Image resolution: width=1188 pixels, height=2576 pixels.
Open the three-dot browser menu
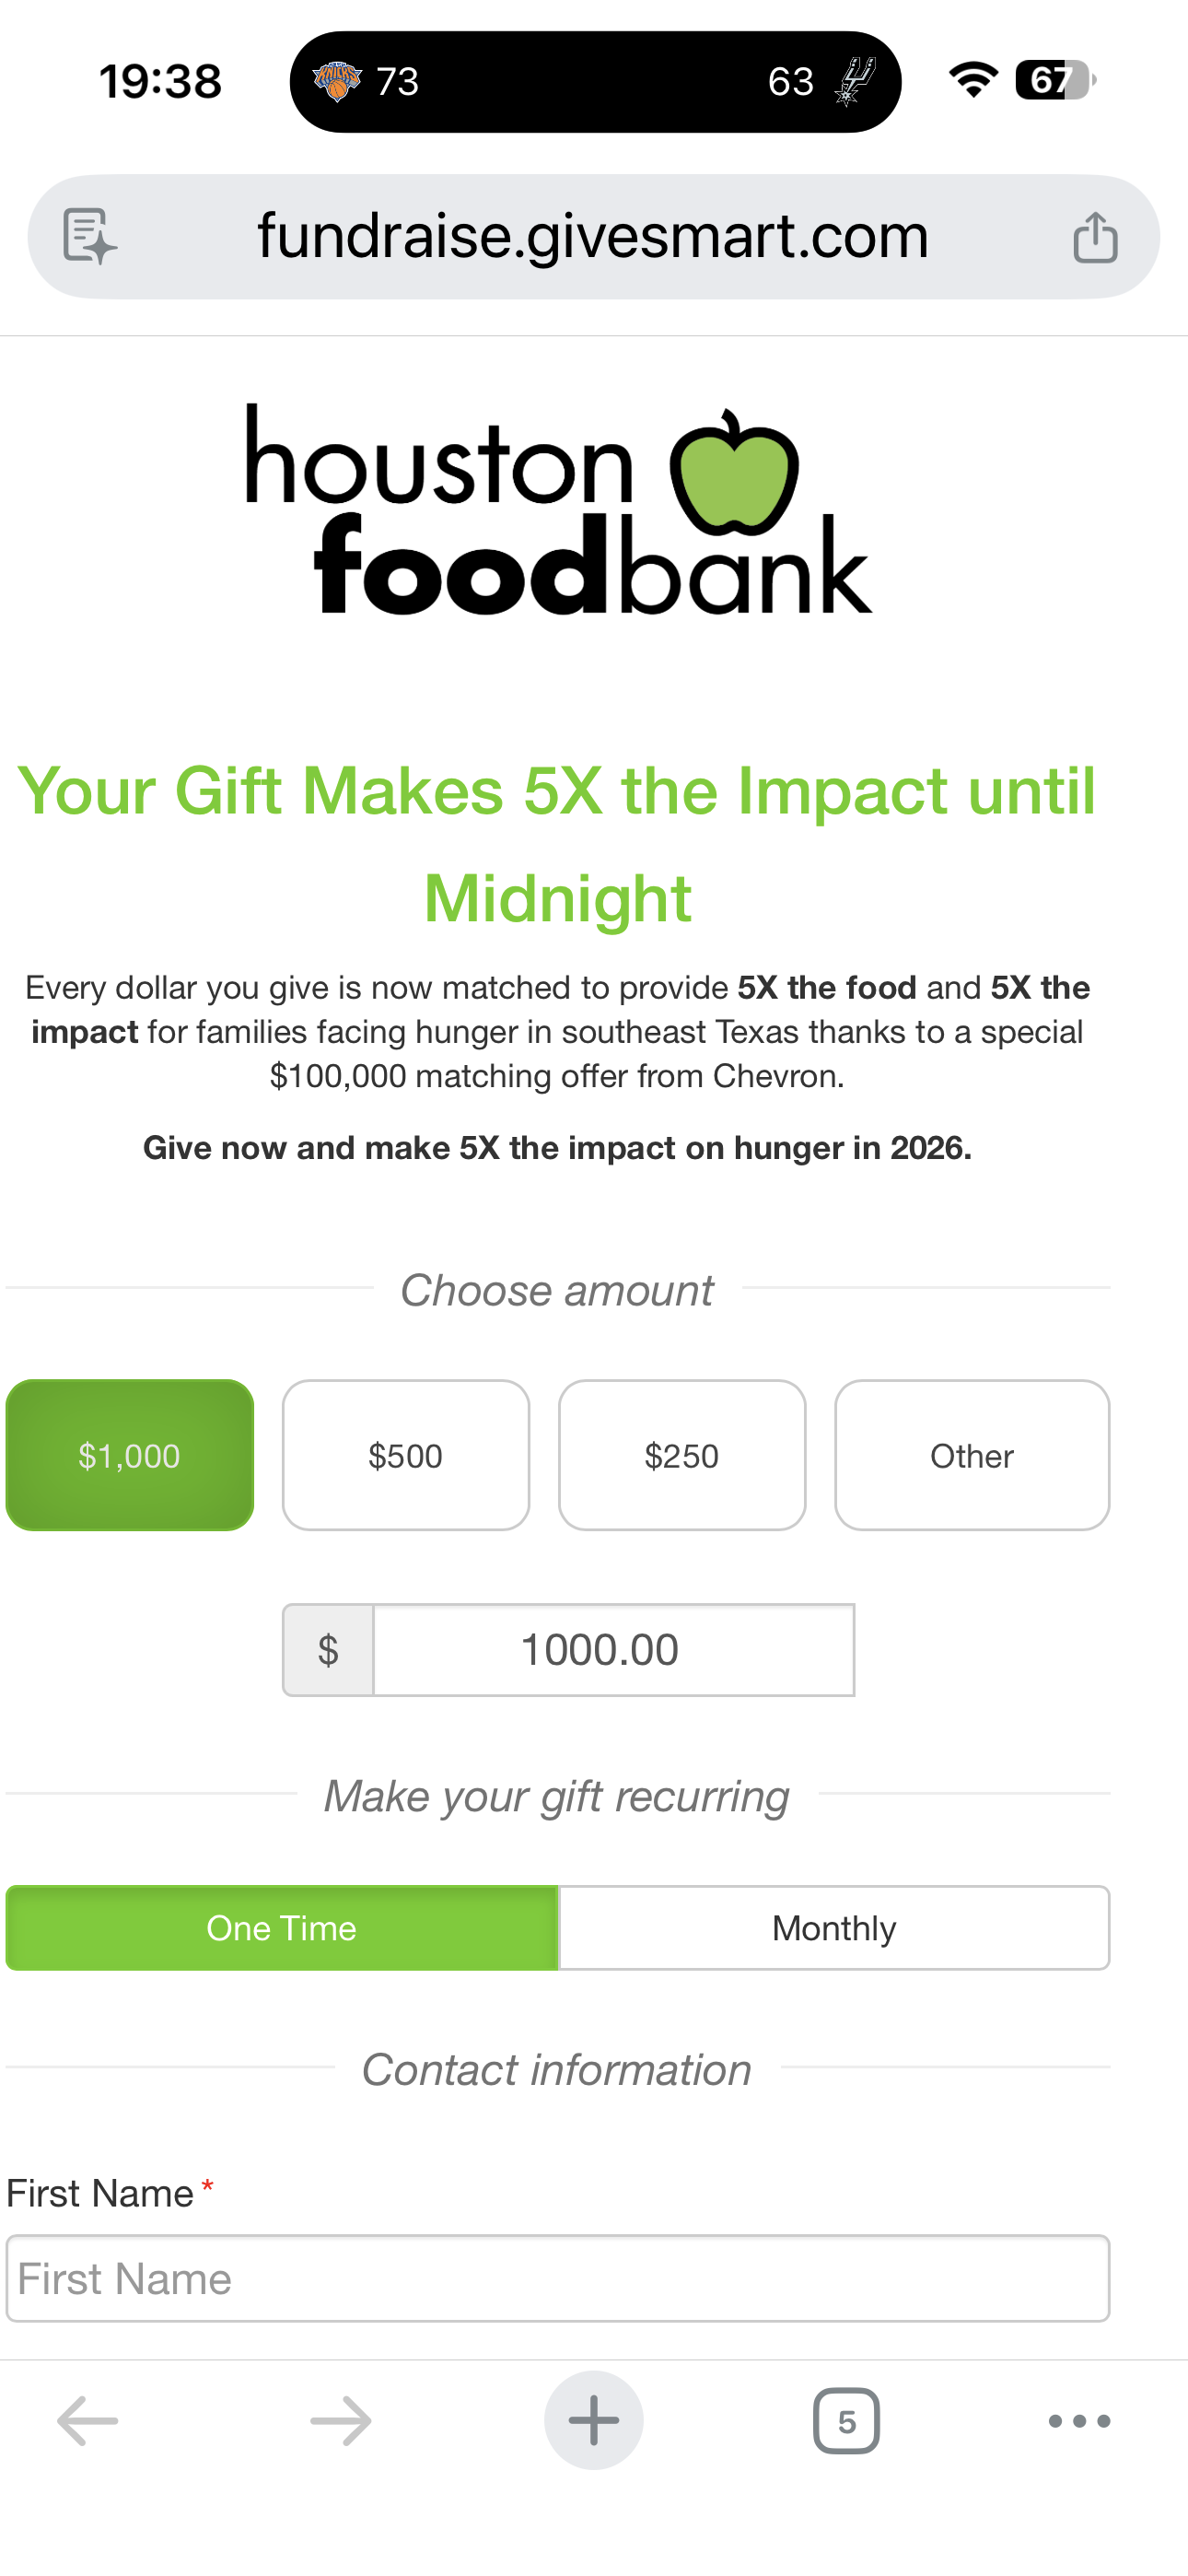pyautogui.click(x=1079, y=2421)
